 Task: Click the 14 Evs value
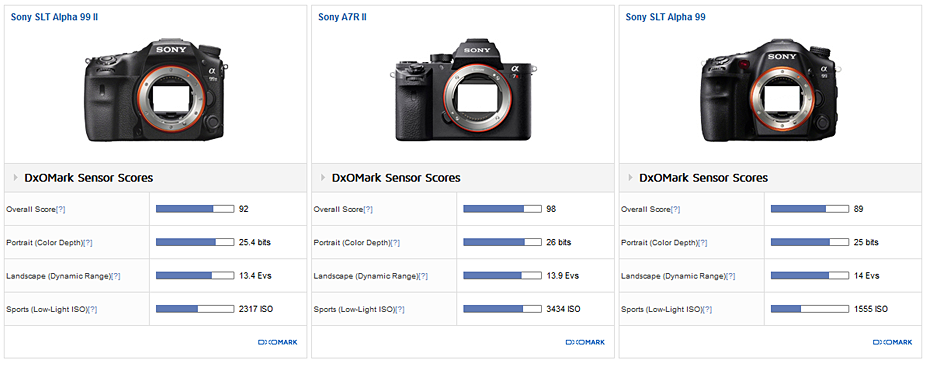click(x=866, y=275)
